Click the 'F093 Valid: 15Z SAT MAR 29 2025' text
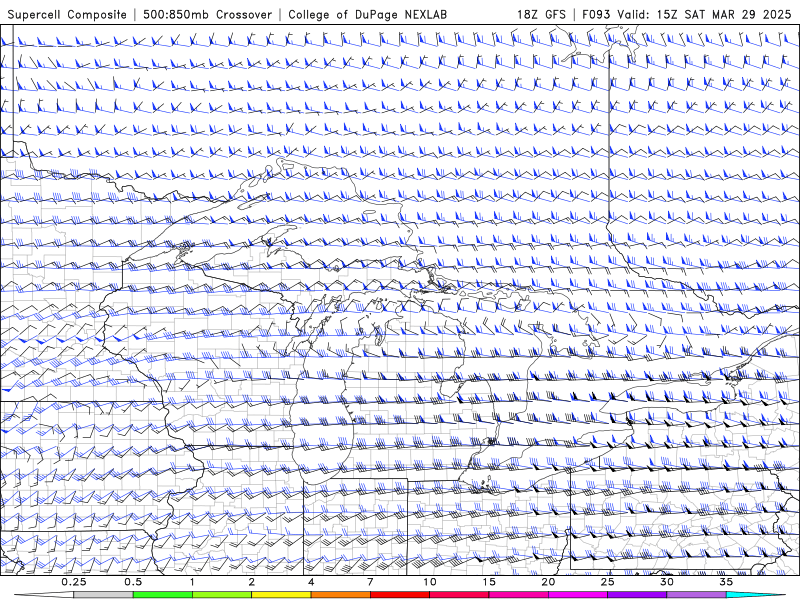This screenshot has height=600, width=800. 686,14
